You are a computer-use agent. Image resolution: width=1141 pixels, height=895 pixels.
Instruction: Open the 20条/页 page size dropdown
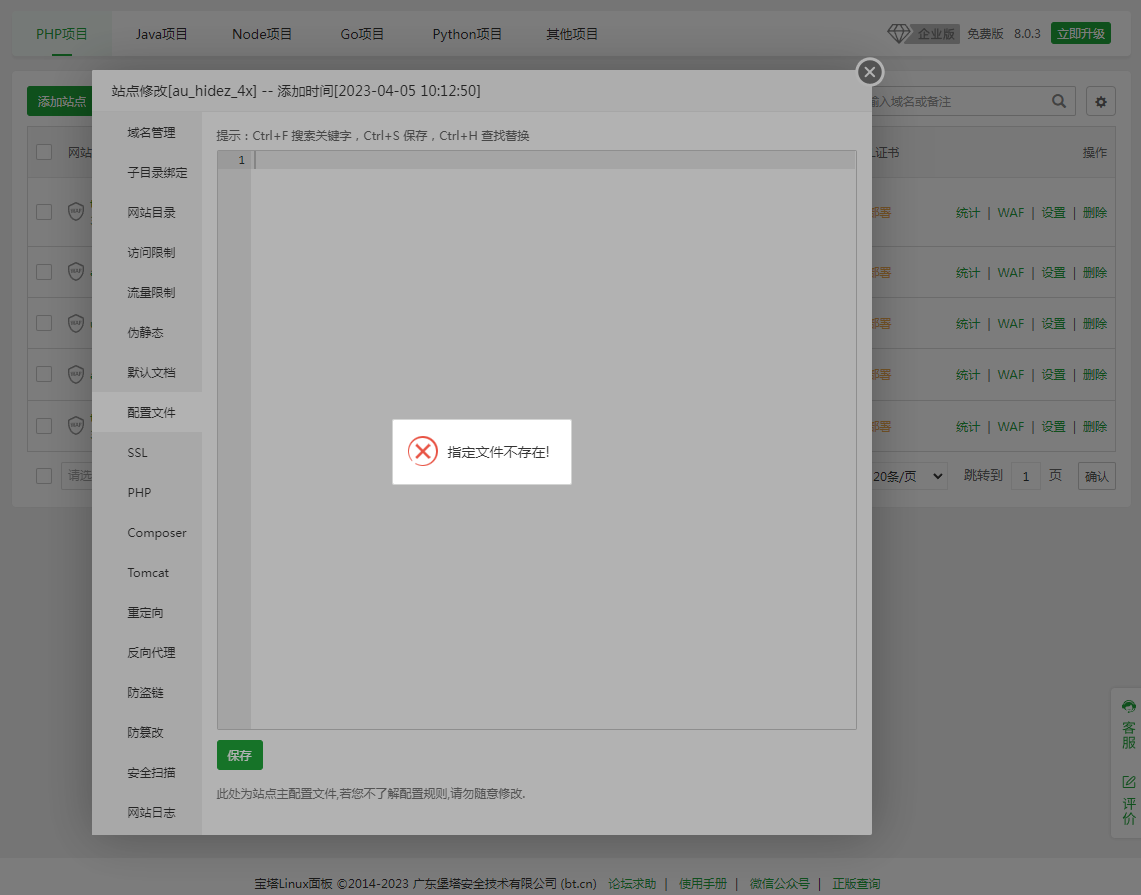click(909, 476)
